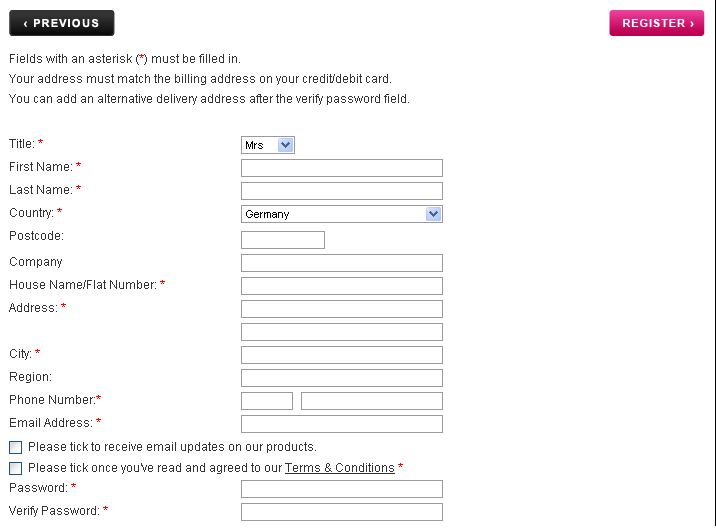The image size is (716, 529).
Task: Focus the House Name/Flat Number field
Action: click(341, 286)
